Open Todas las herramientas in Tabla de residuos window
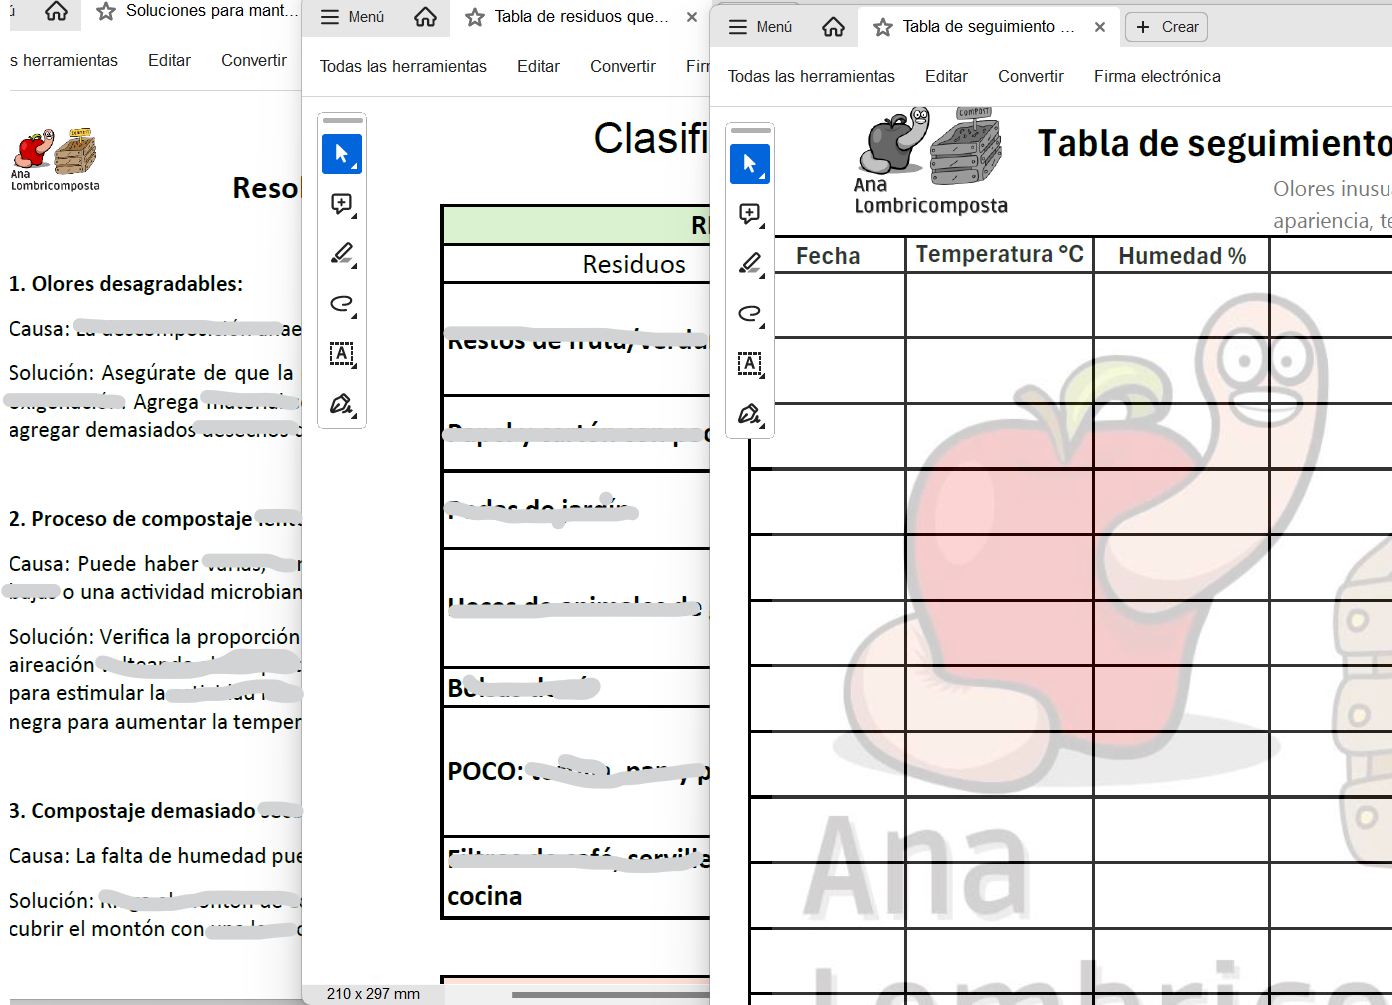This screenshot has width=1392, height=1005. (403, 66)
